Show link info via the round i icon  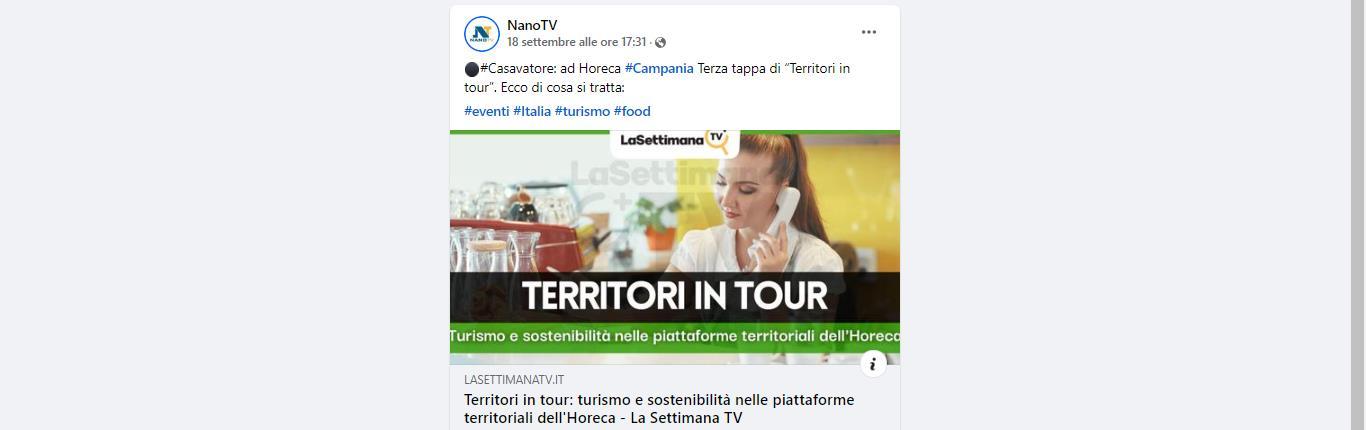[873, 363]
